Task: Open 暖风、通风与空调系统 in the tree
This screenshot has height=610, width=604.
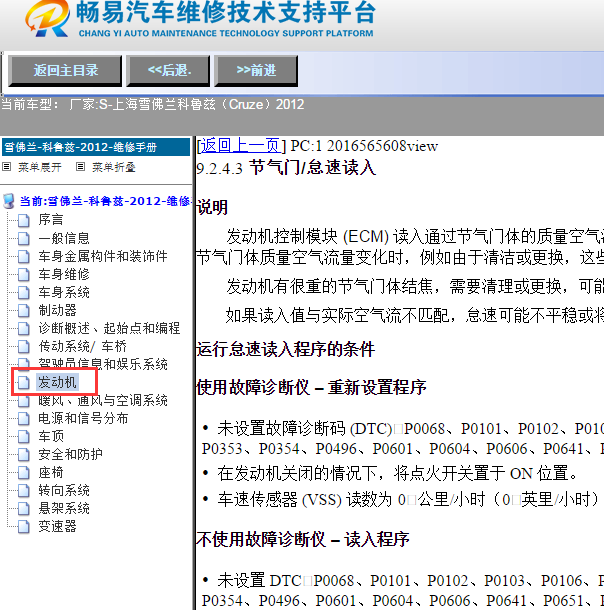Action: pos(103,400)
